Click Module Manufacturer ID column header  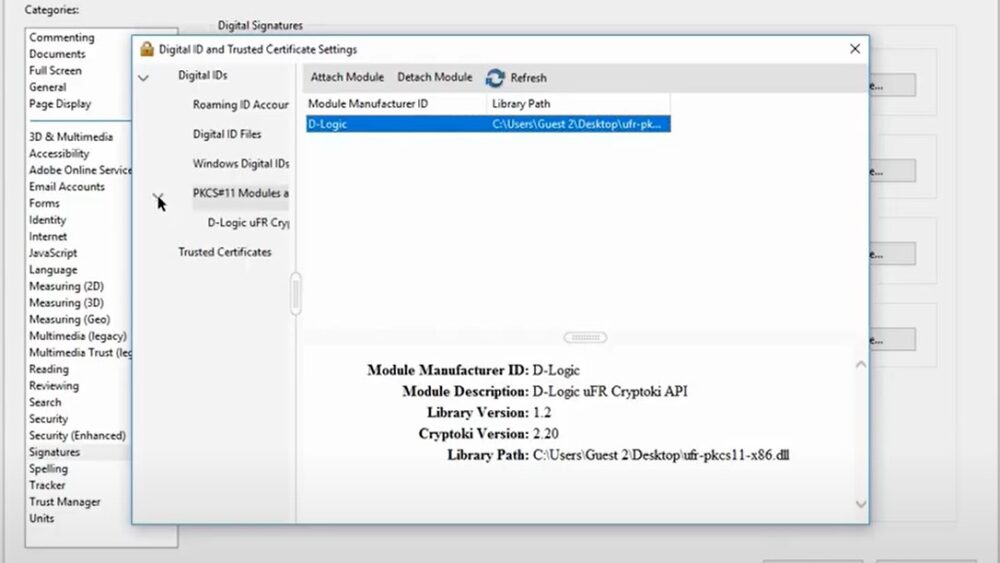tap(395, 103)
